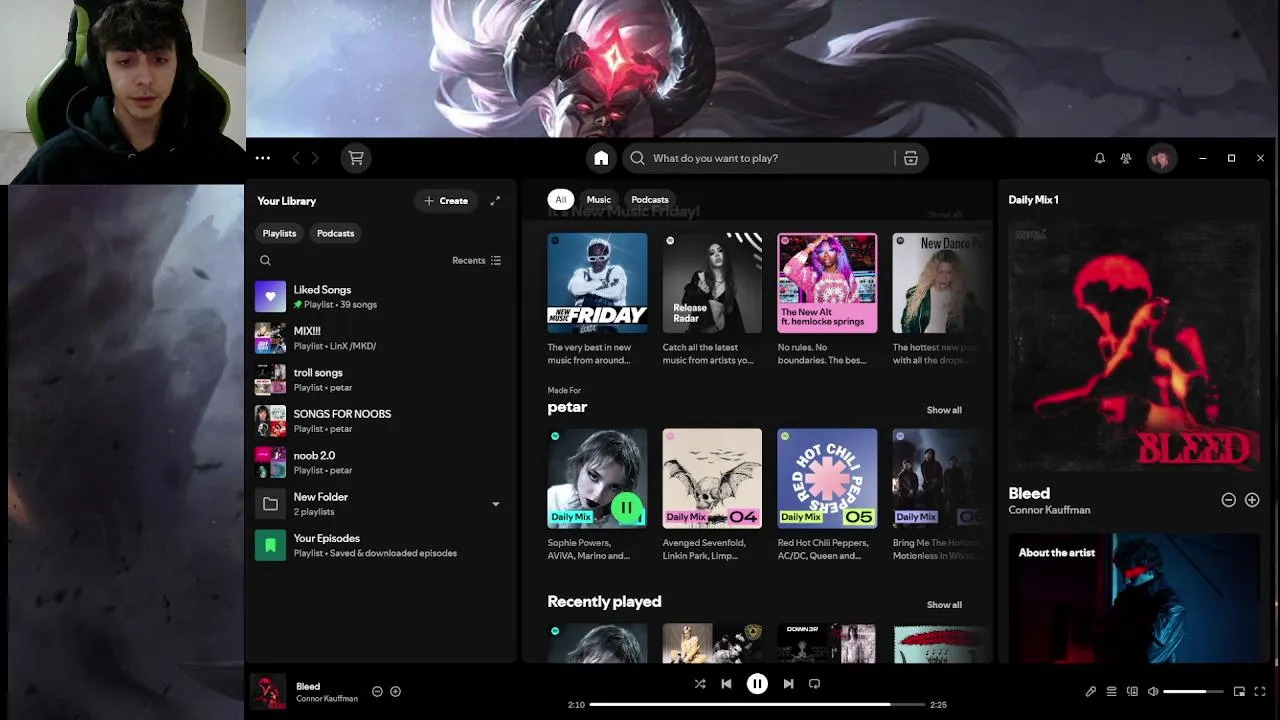1280x720 pixels.
Task: Expand Your Library to full screen
Action: click(495, 201)
